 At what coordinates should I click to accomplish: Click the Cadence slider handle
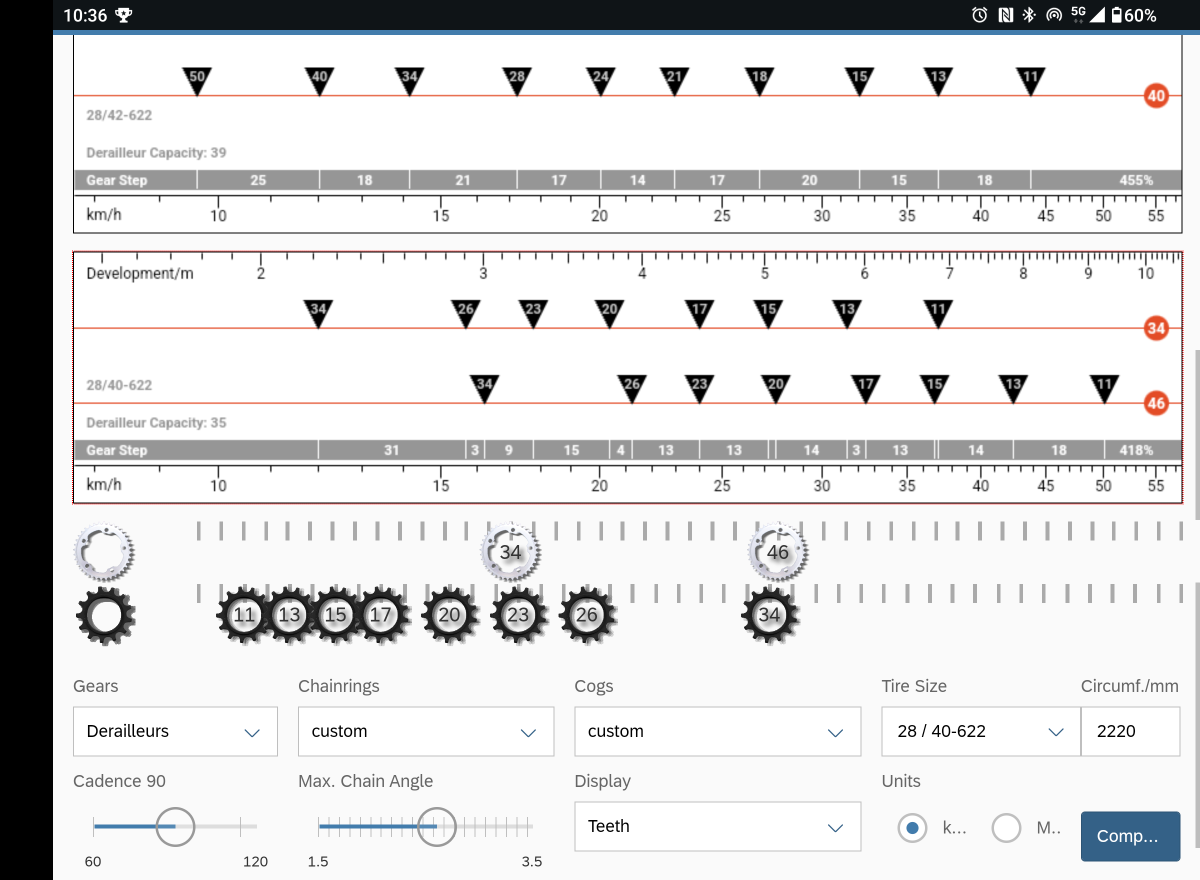(176, 826)
